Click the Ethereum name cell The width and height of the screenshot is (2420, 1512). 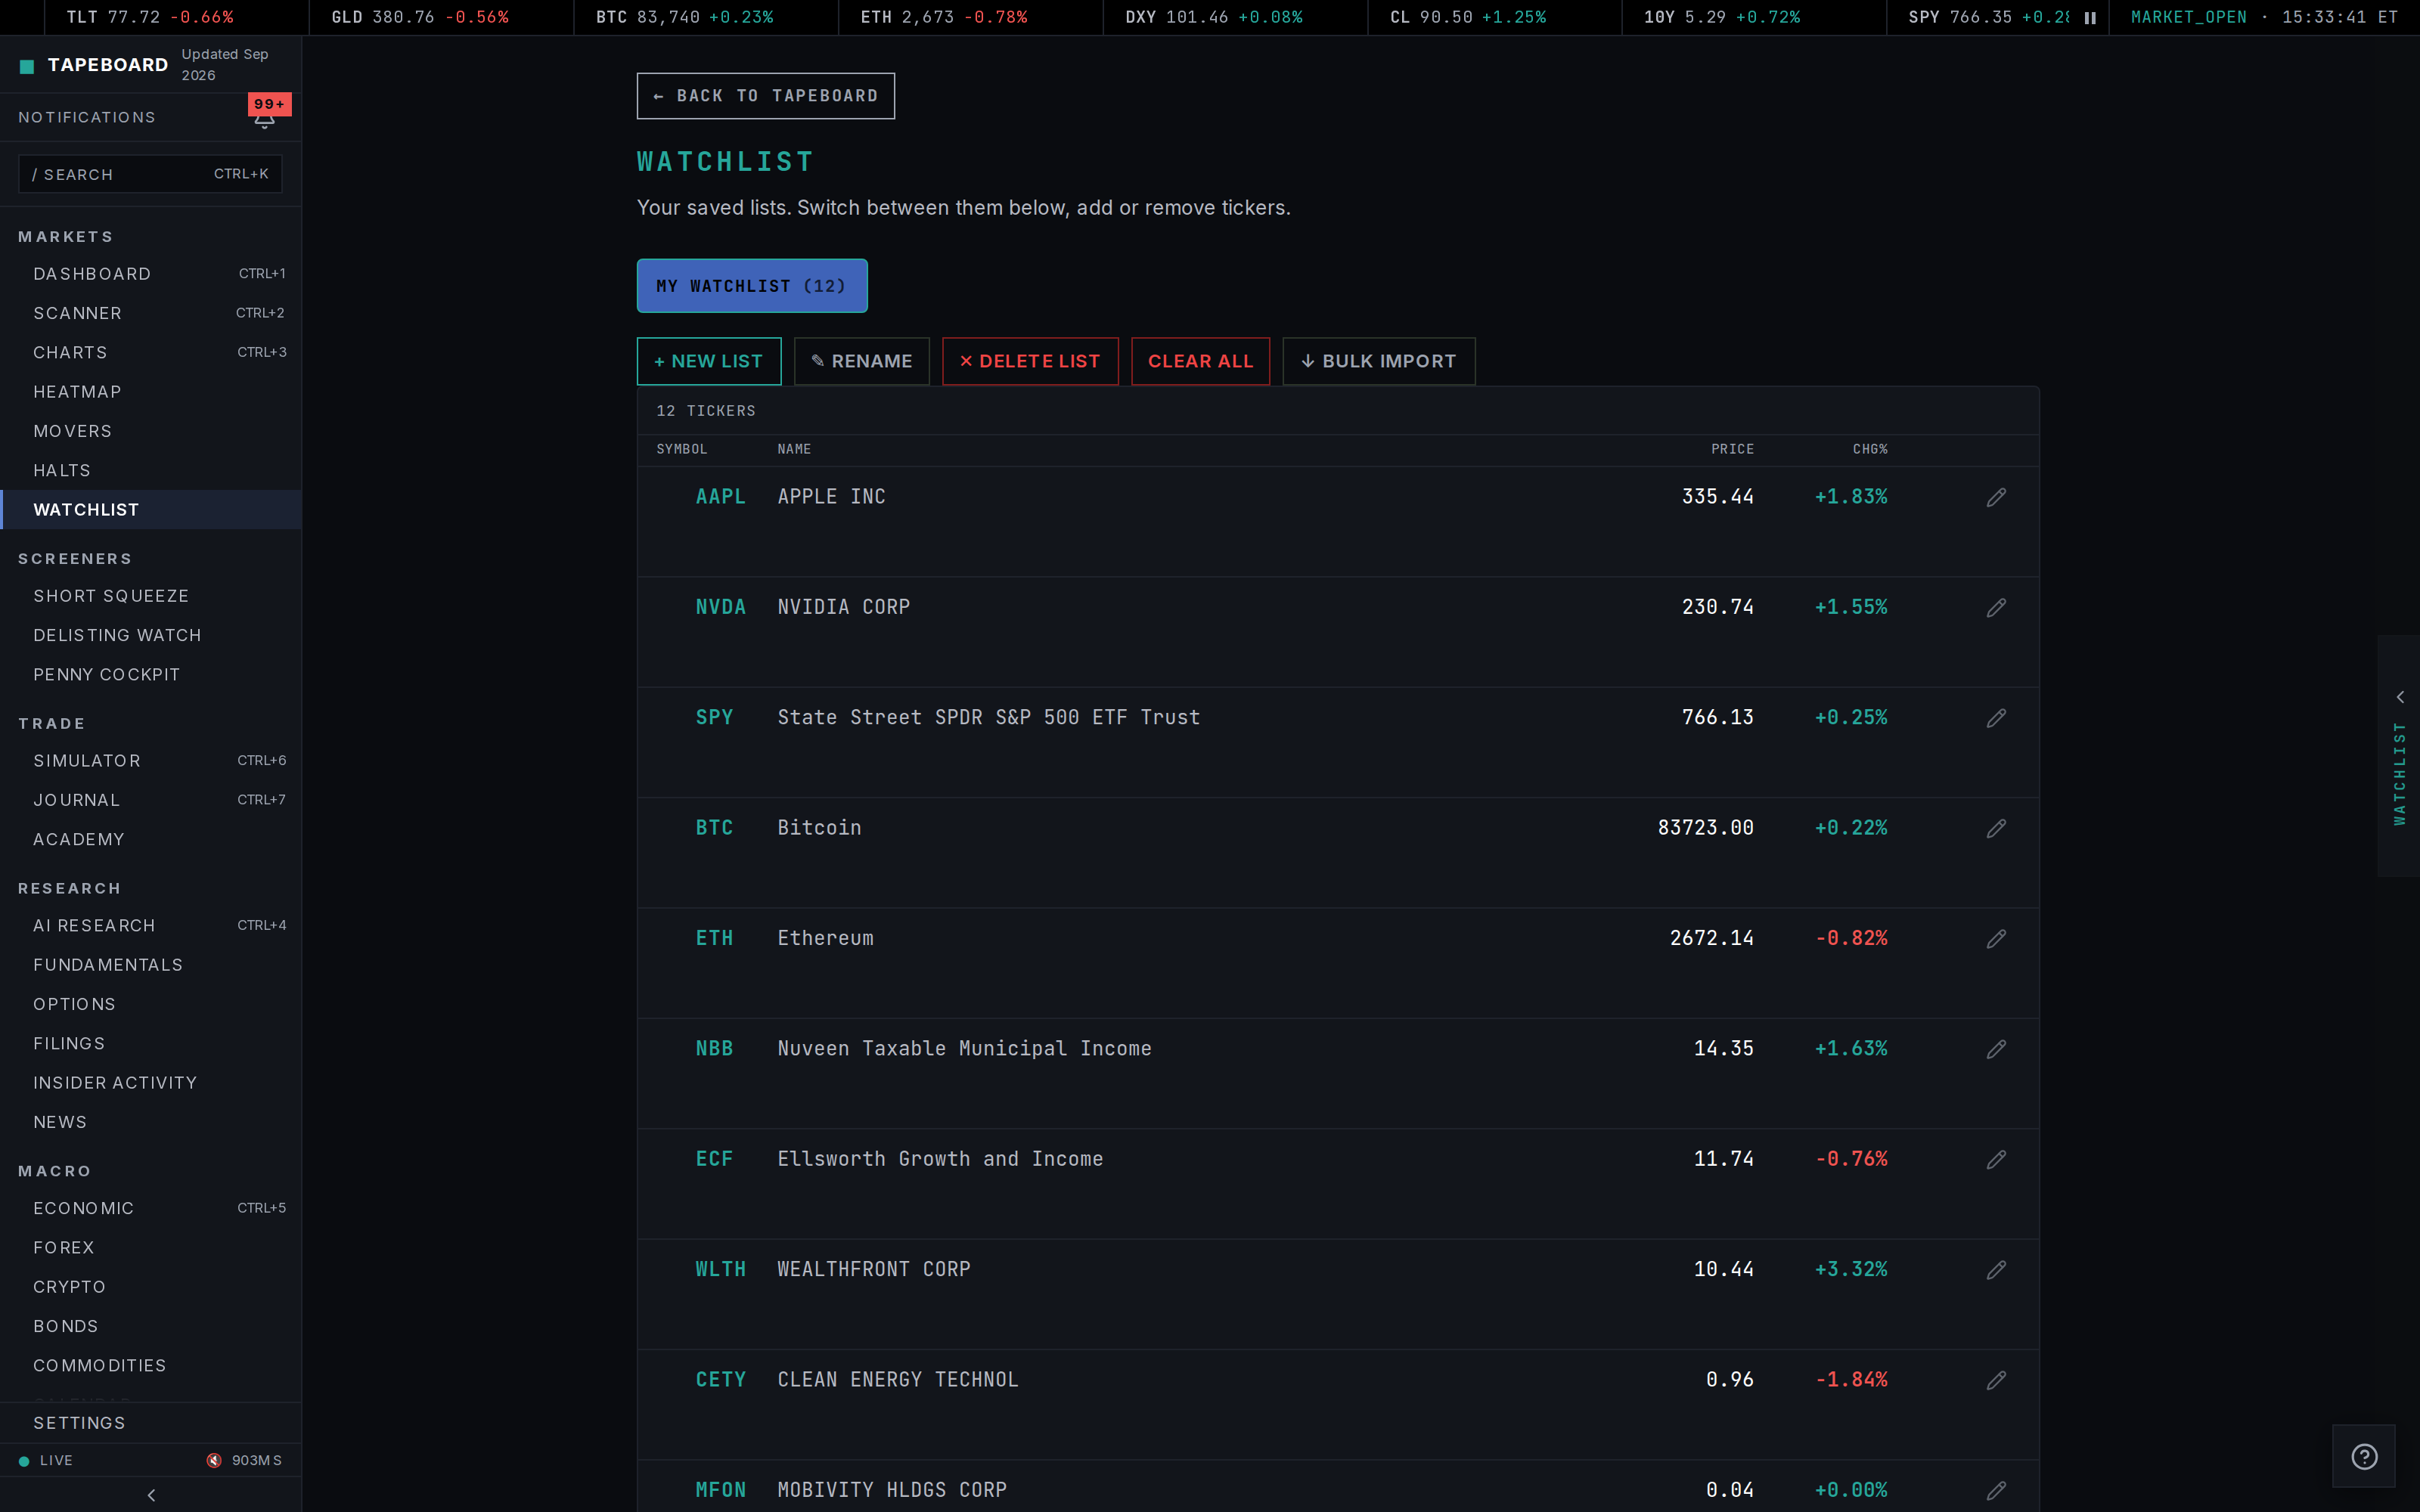tap(825, 938)
